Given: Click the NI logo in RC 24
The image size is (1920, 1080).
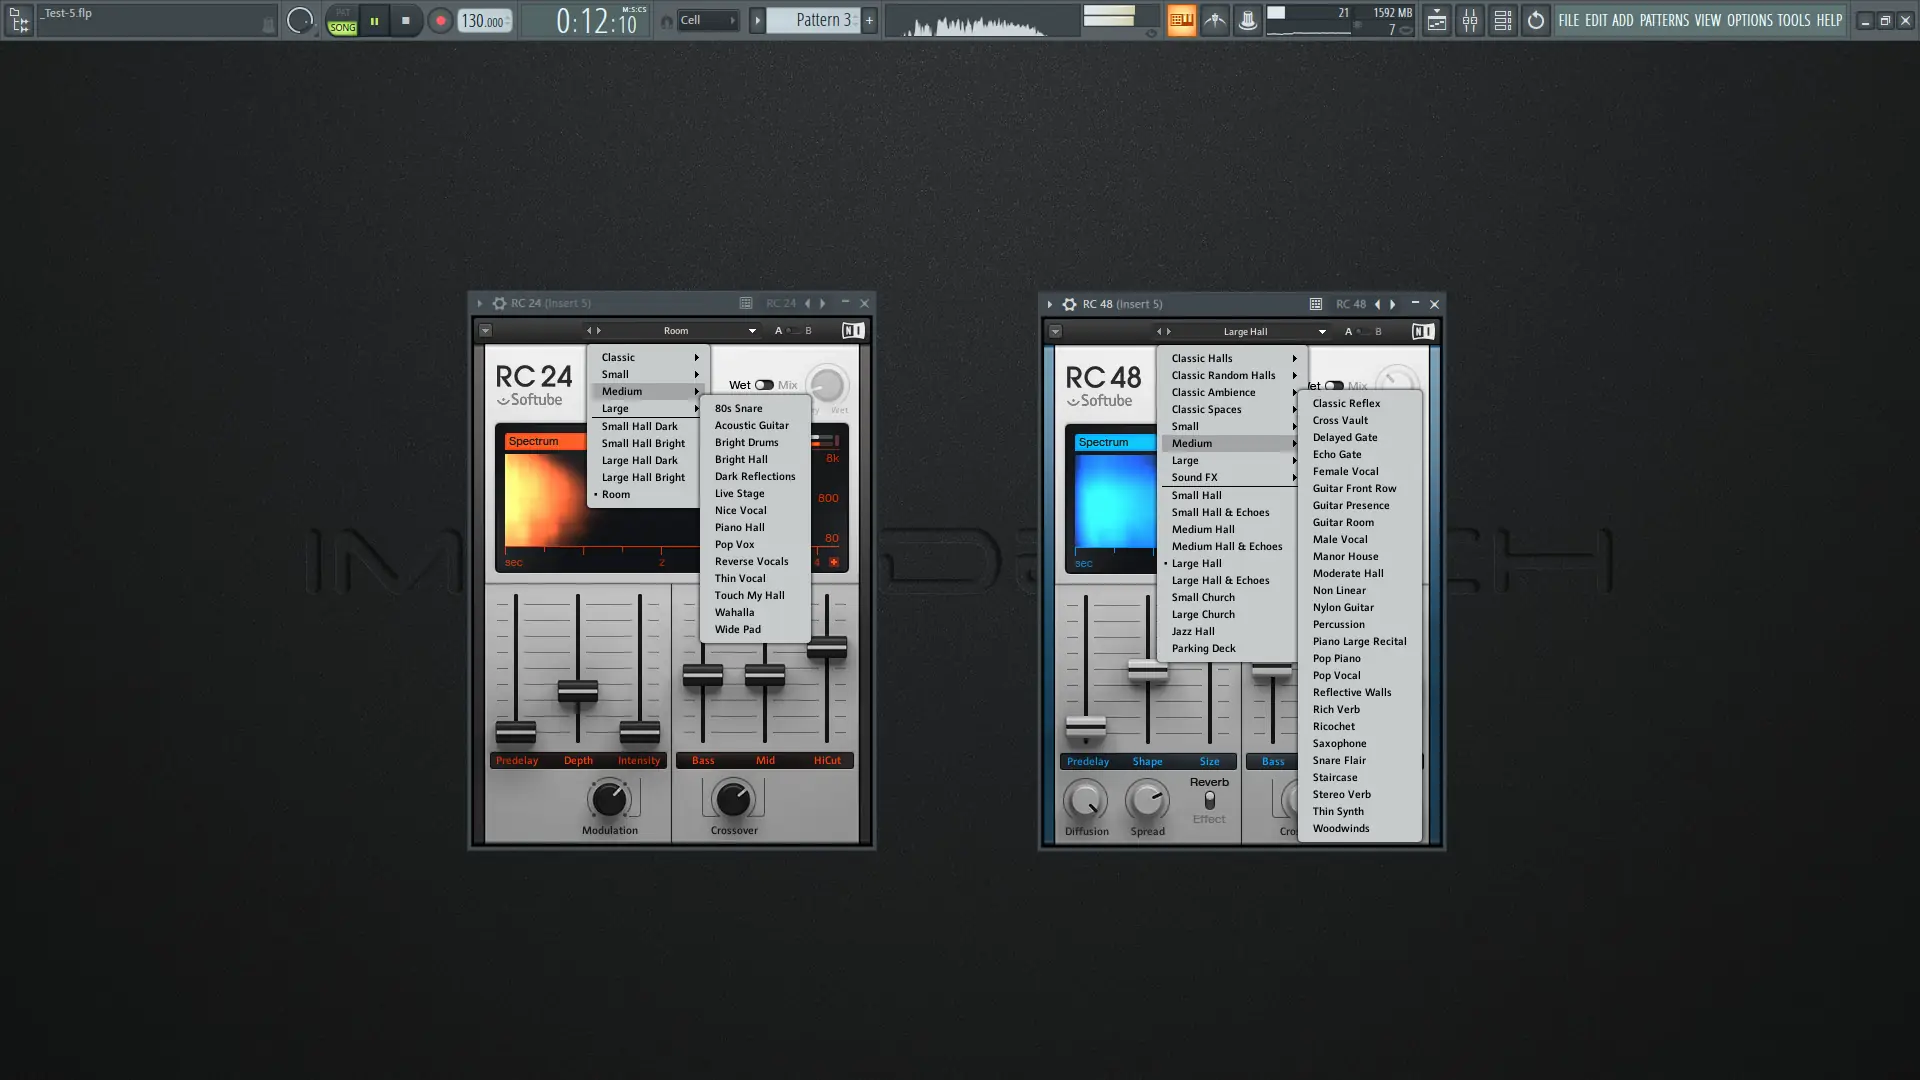Looking at the screenshot, I should pos(852,331).
